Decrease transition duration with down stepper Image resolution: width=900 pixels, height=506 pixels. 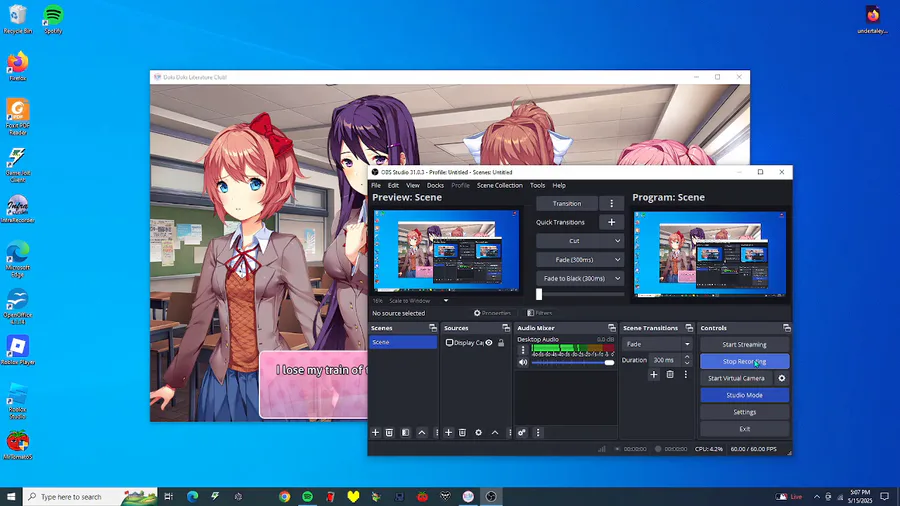tap(687, 363)
